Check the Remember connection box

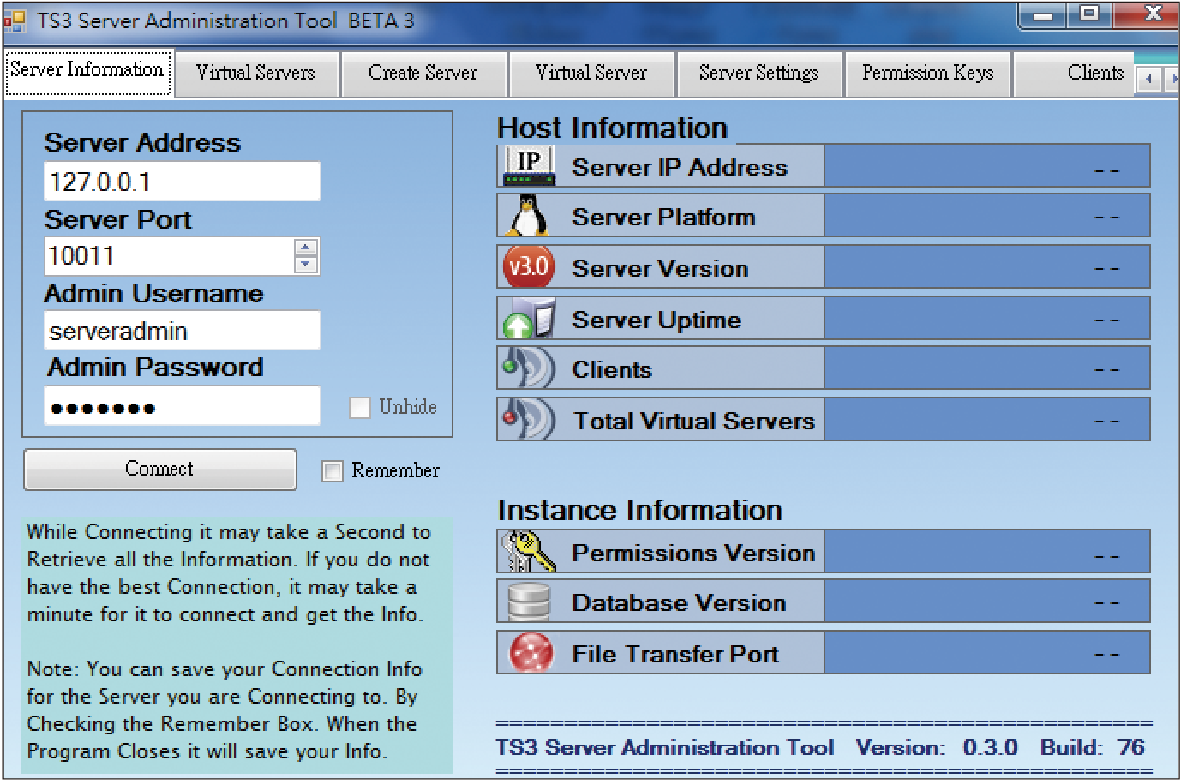point(332,471)
